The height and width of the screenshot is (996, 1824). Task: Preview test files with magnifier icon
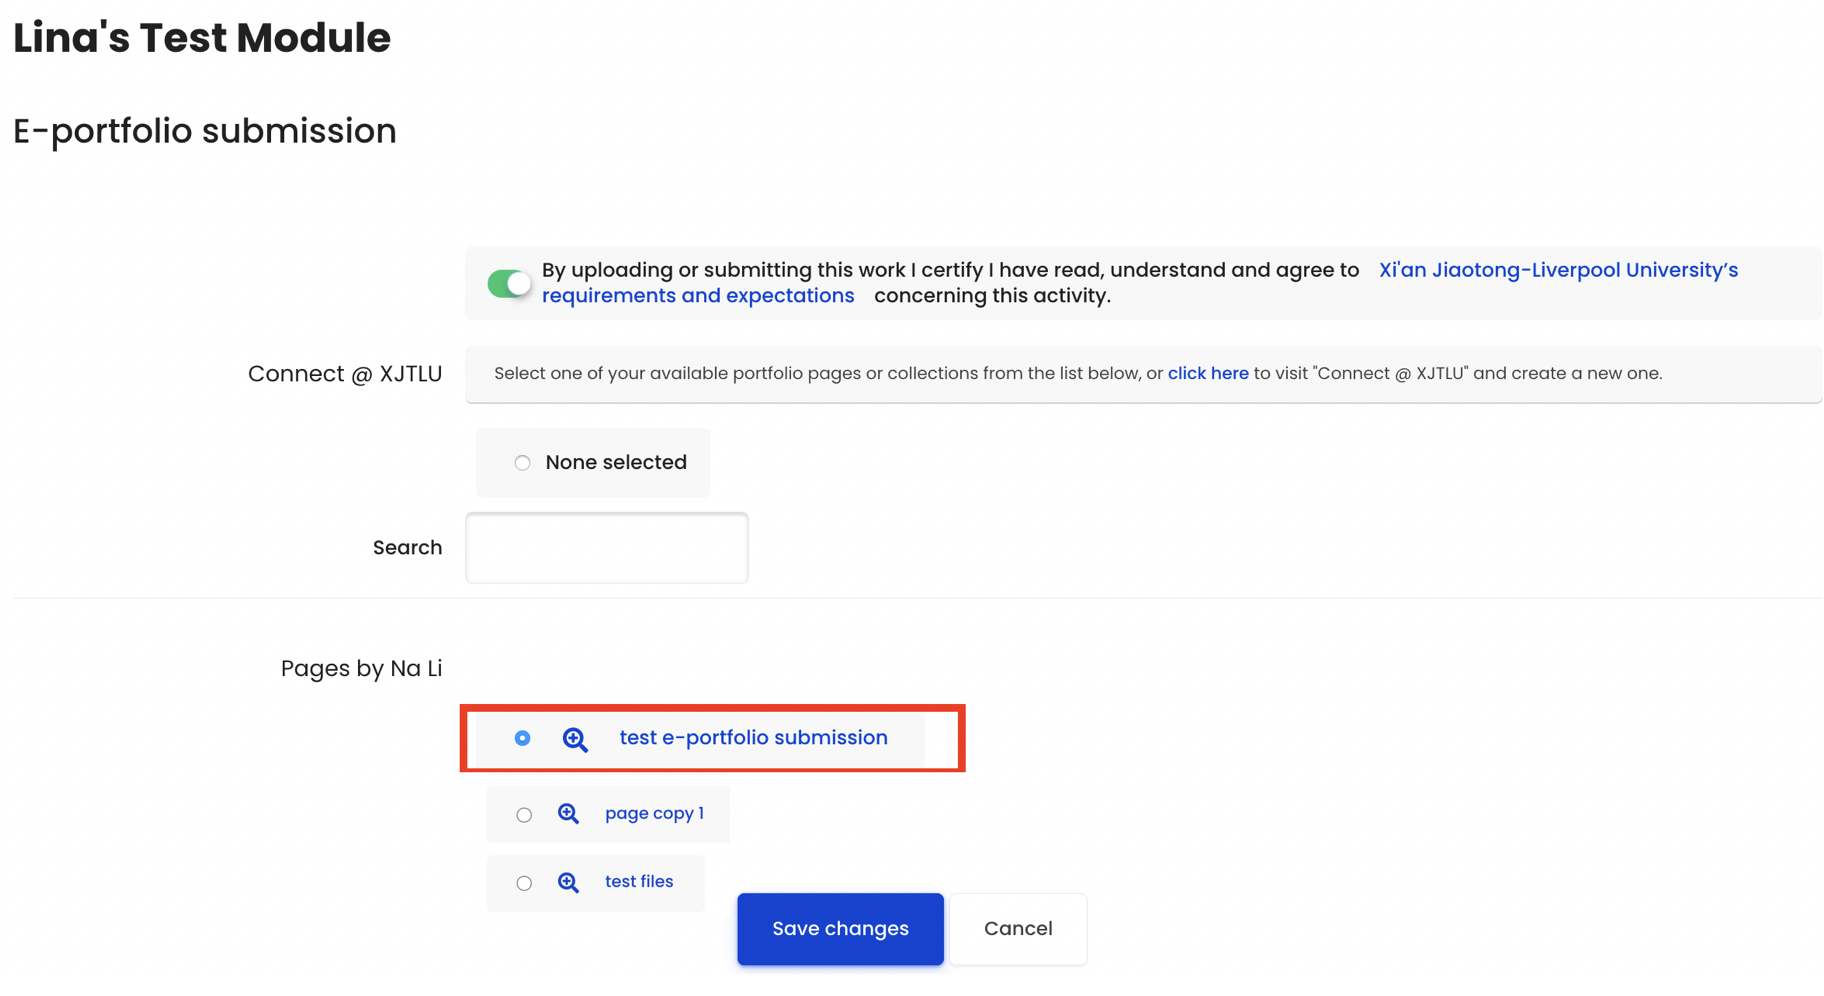[568, 882]
